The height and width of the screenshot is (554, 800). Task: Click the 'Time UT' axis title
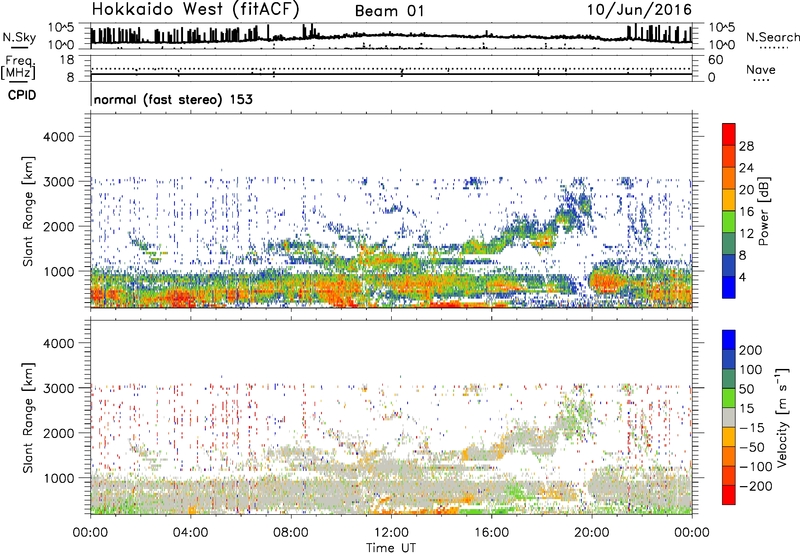pos(391,547)
